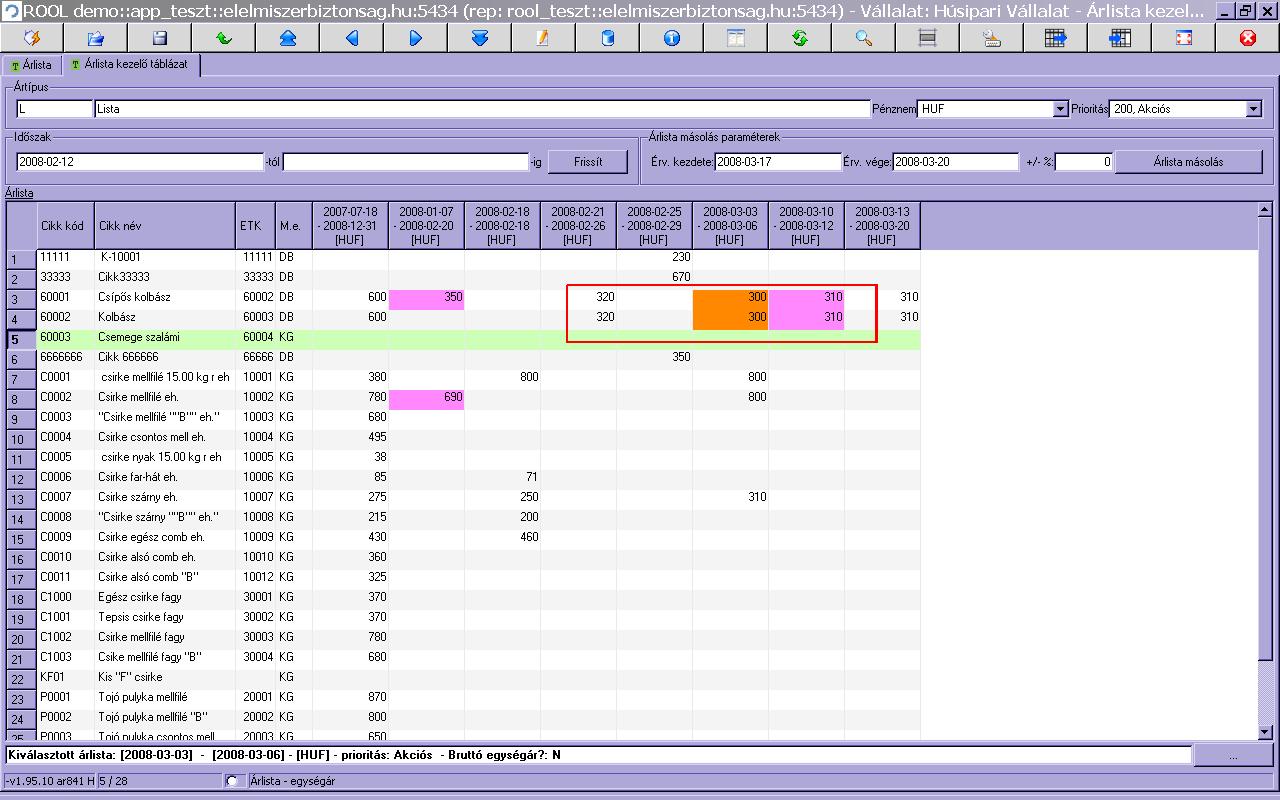Click the magnifying glass search icon
The image size is (1280, 800).
[863, 38]
